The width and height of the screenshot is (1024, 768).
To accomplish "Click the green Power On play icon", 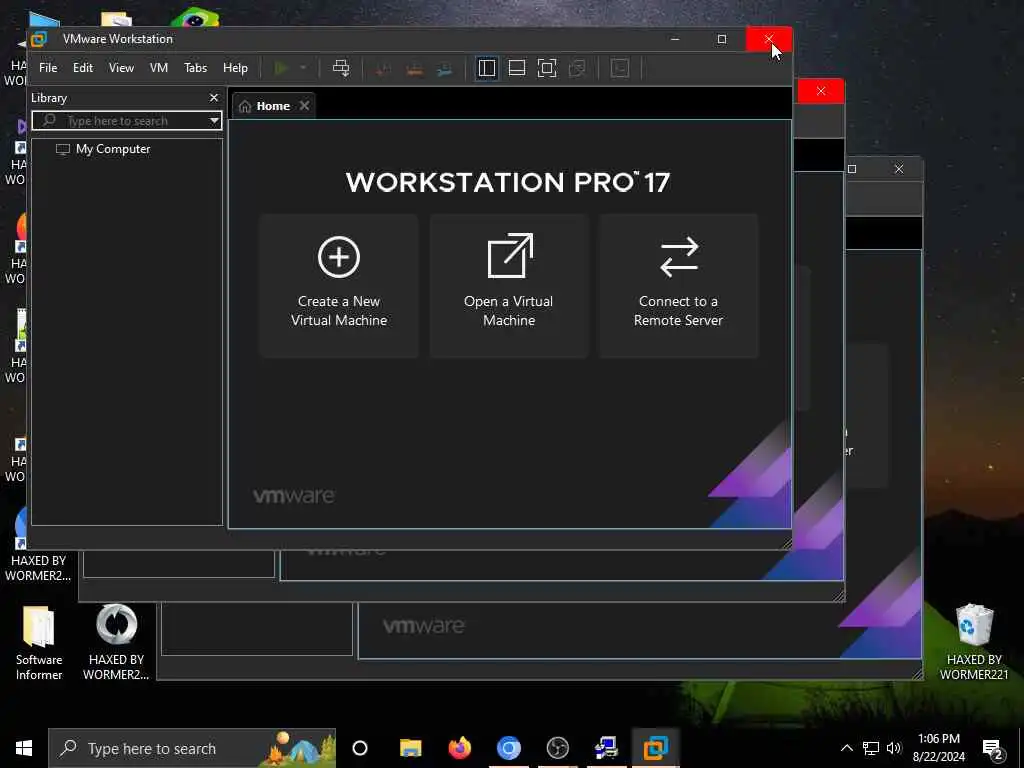I will coord(281,68).
